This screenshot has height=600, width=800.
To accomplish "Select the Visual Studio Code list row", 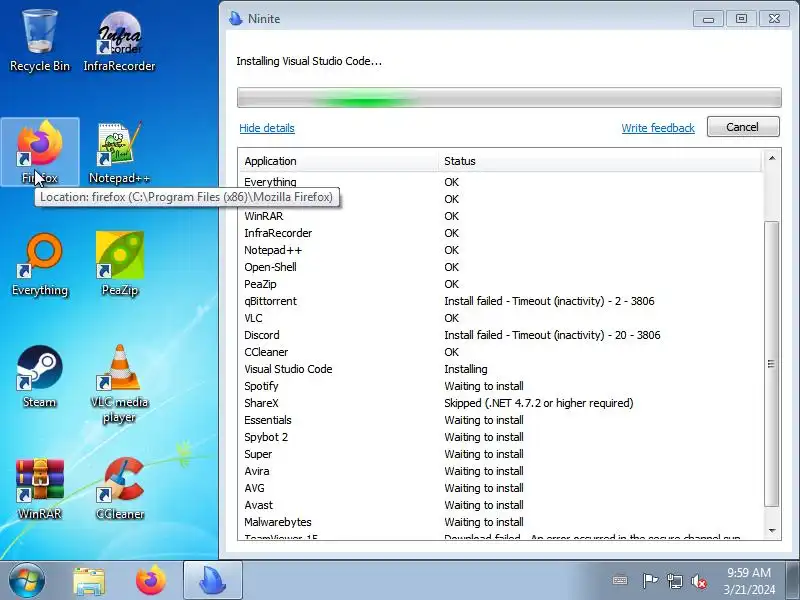I will pos(500,369).
